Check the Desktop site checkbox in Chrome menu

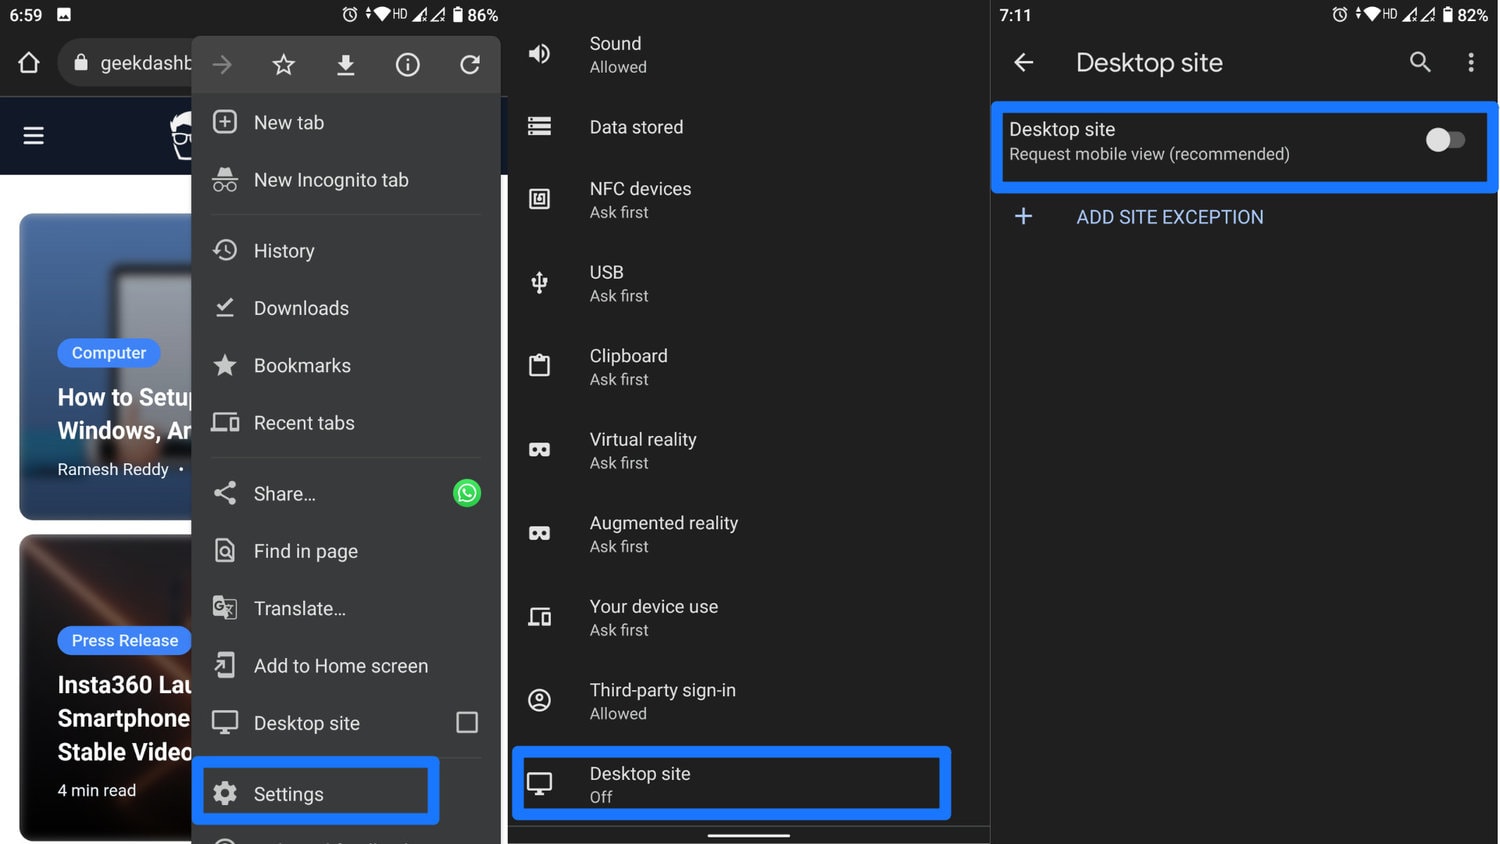coord(467,722)
